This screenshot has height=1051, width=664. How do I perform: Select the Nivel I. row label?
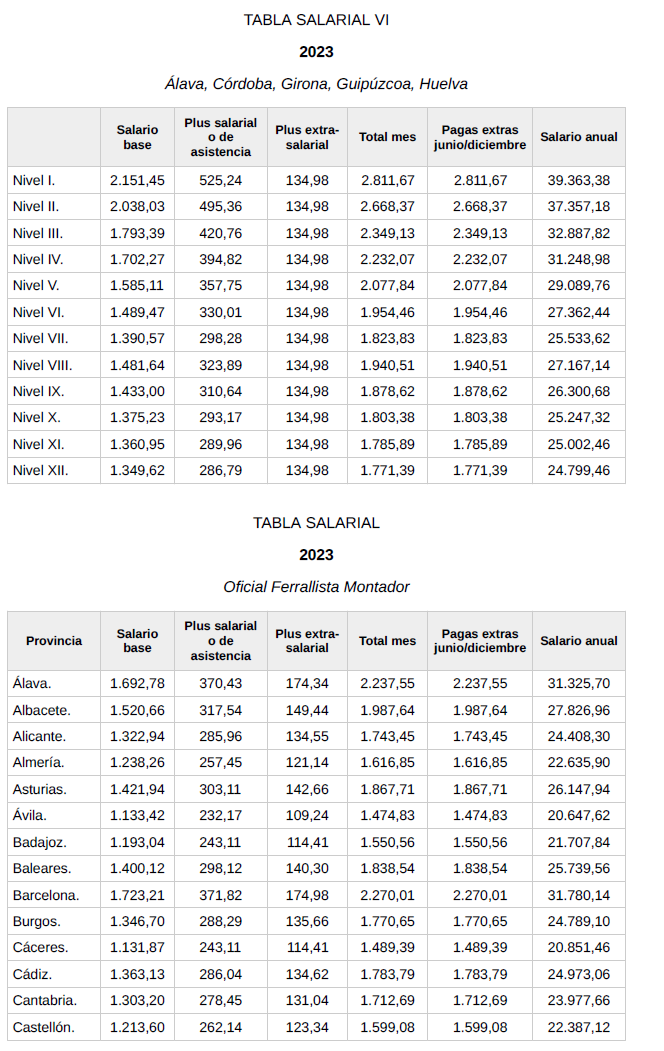(x=34, y=181)
